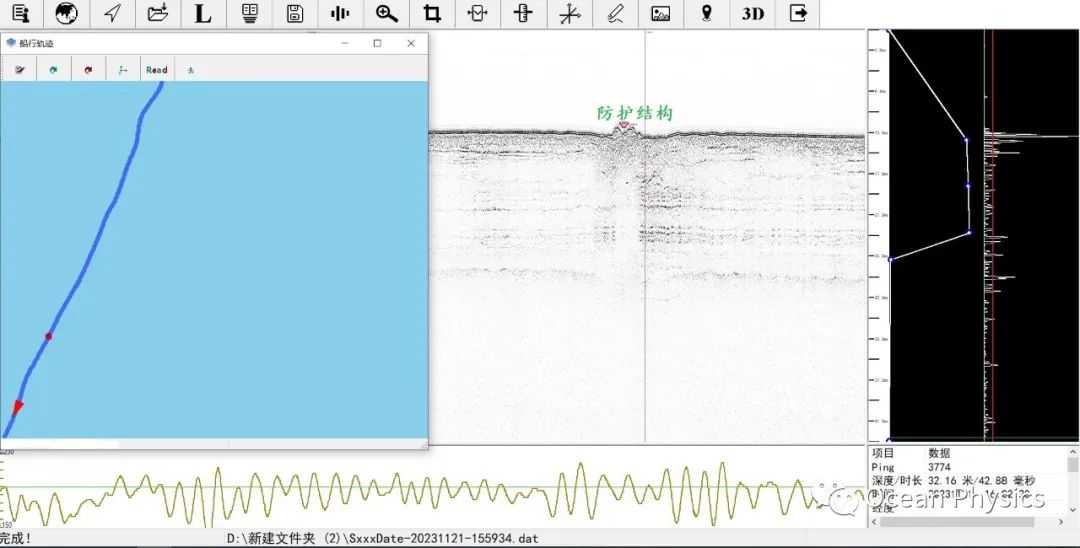
Task: Open file using the folder import icon
Action: coord(157,13)
